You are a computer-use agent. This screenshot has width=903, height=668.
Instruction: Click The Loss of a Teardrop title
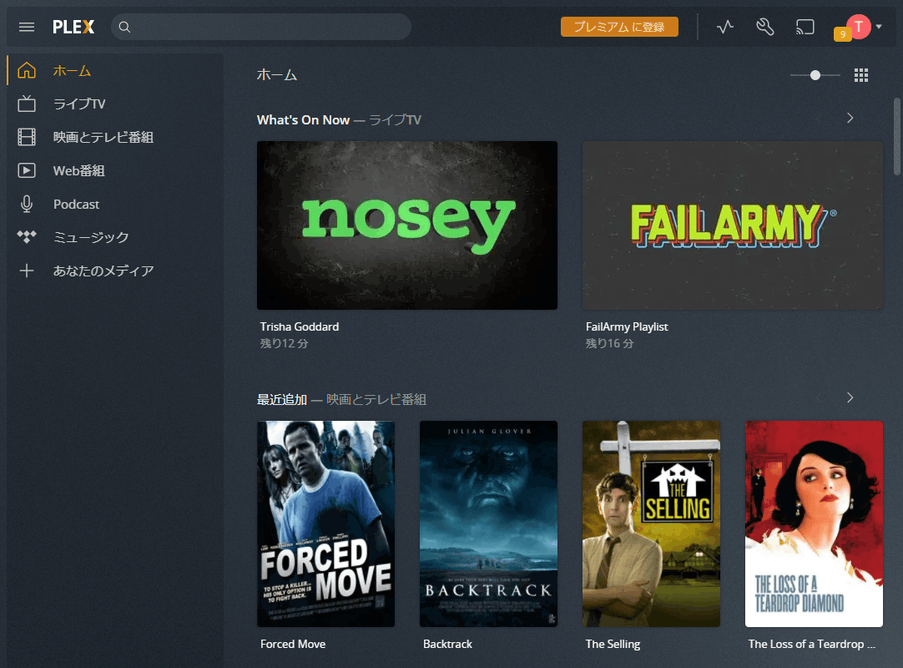pyautogui.click(x=811, y=644)
